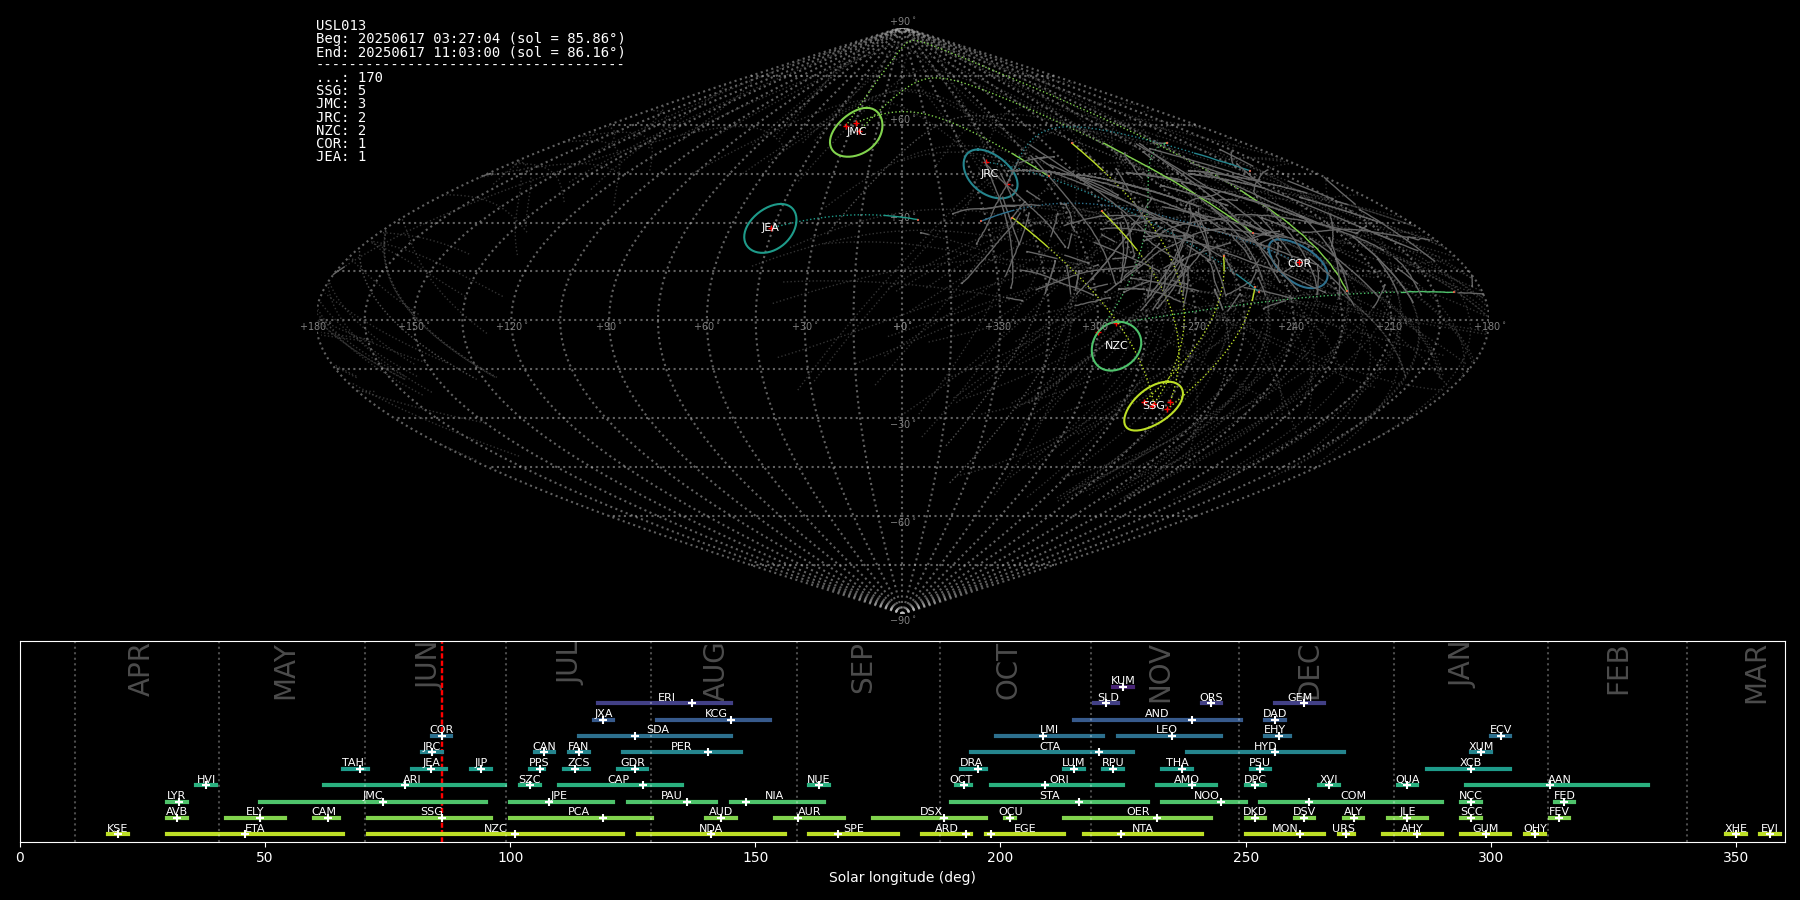The image size is (1800, 900).
Task: Select the GEM shower bar in the timeline
Action: (1299, 703)
